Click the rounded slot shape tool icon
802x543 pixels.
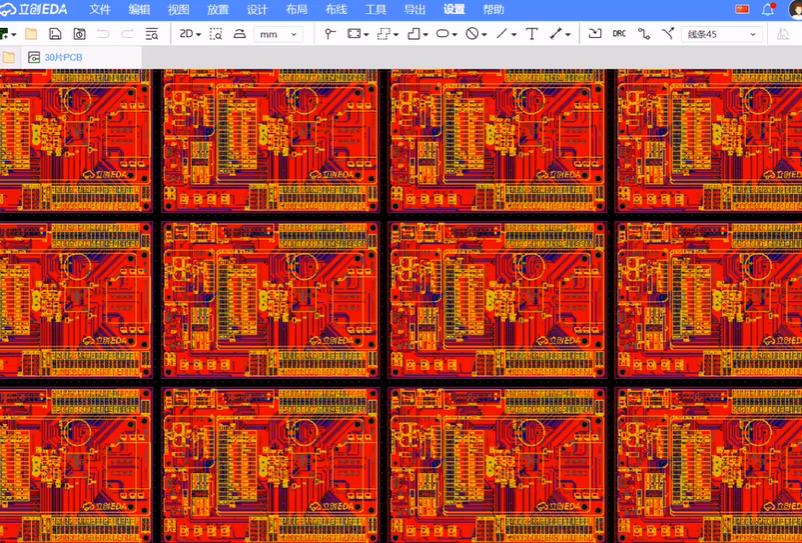coord(442,34)
